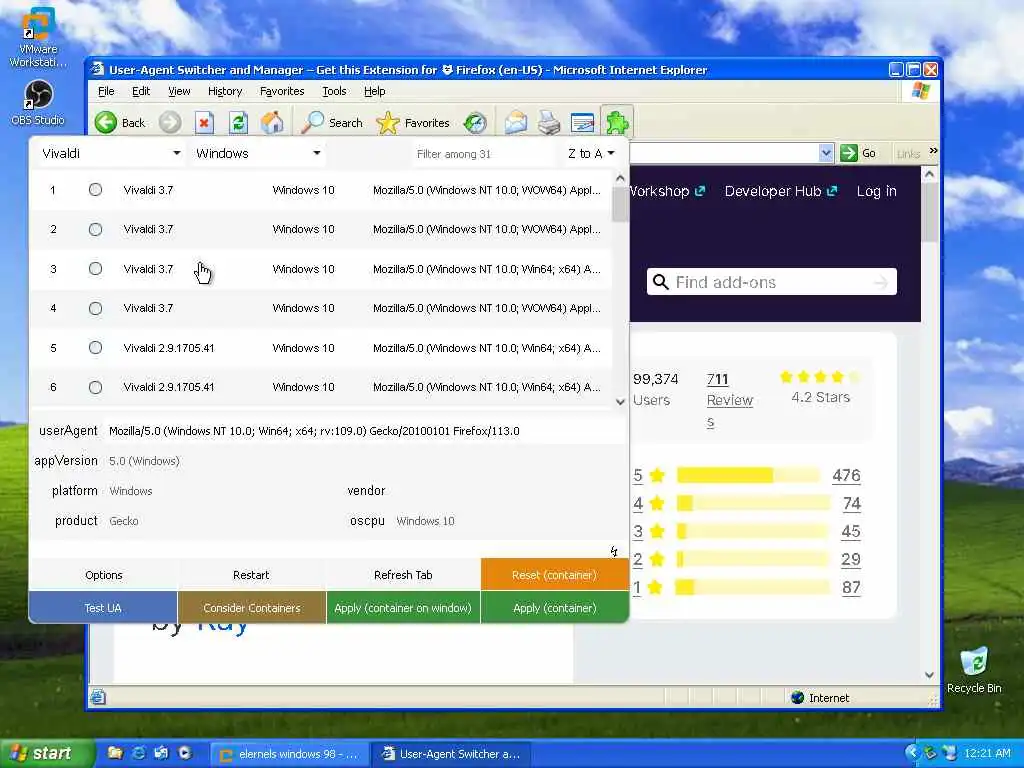Click the Stop loading icon

[x=204, y=122]
